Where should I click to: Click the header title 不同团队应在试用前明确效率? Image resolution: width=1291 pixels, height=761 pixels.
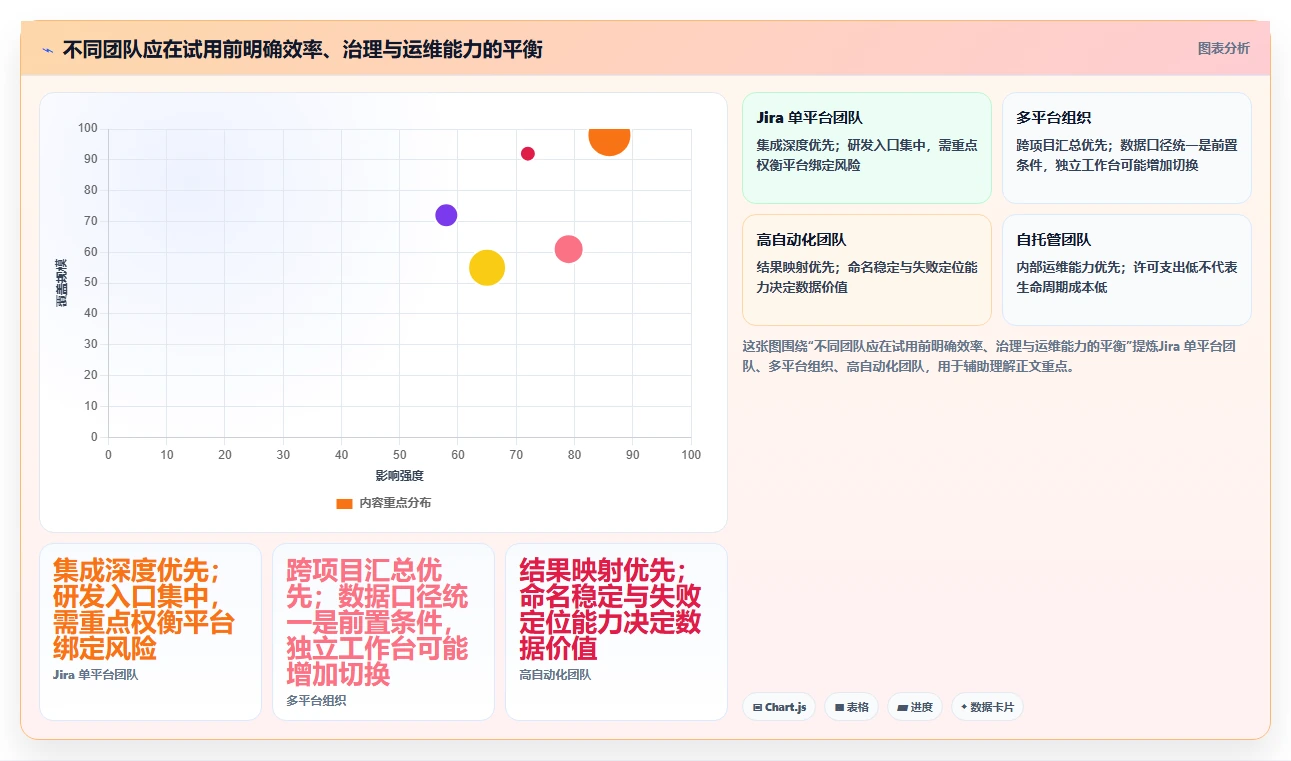click(x=302, y=49)
